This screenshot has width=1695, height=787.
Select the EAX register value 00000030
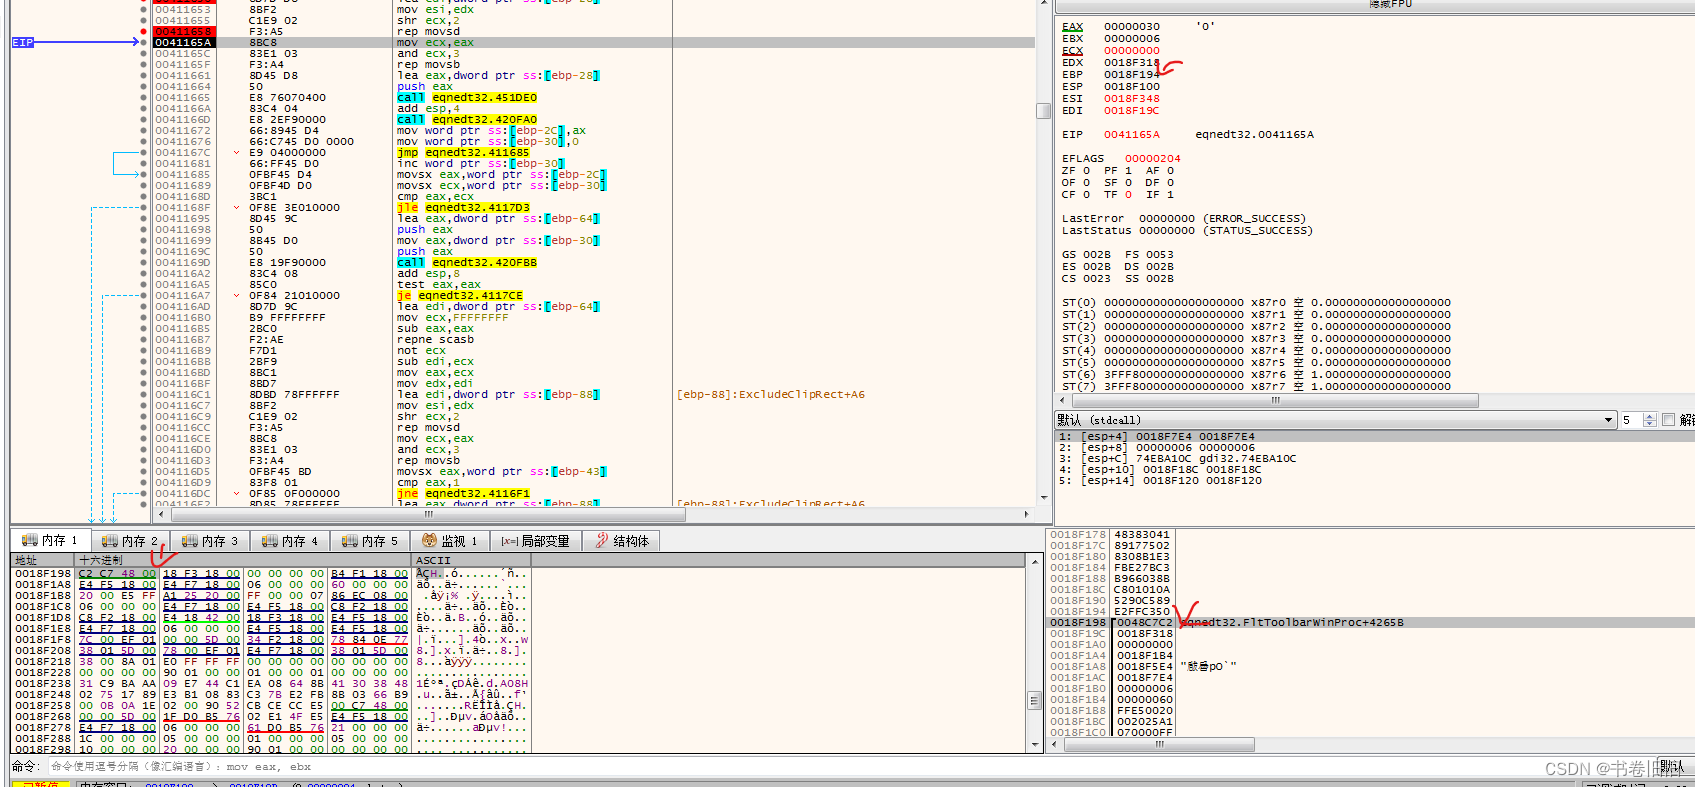(x=1132, y=26)
